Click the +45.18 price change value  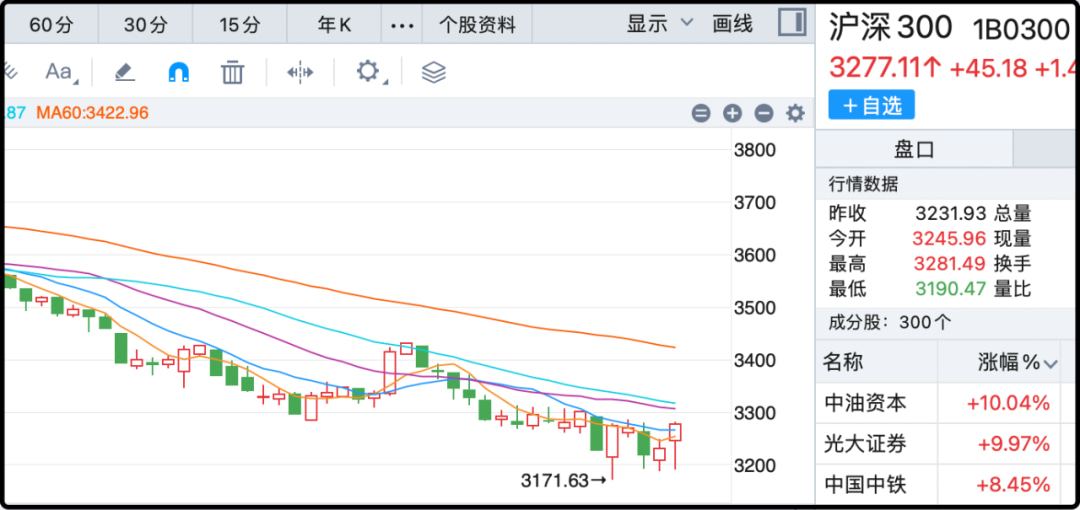pos(988,68)
